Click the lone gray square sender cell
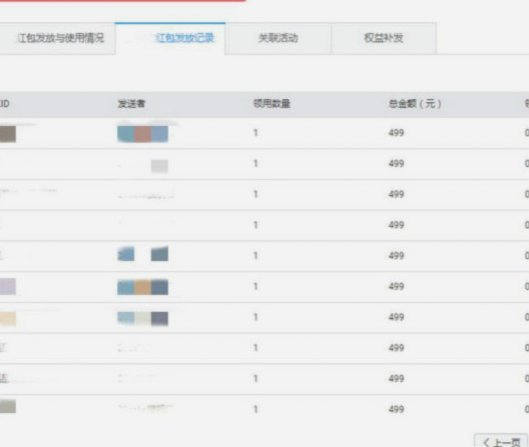The width and height of the screenshot is (529, 447). point(159,166)
